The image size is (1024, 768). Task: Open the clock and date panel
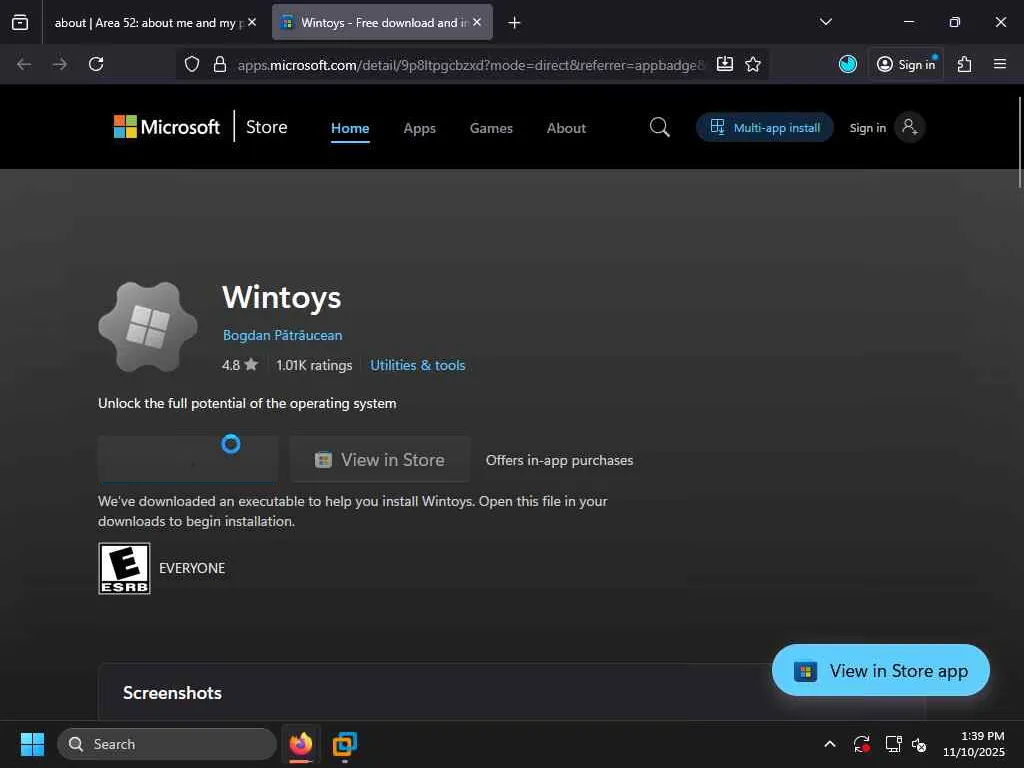[973, 744]
